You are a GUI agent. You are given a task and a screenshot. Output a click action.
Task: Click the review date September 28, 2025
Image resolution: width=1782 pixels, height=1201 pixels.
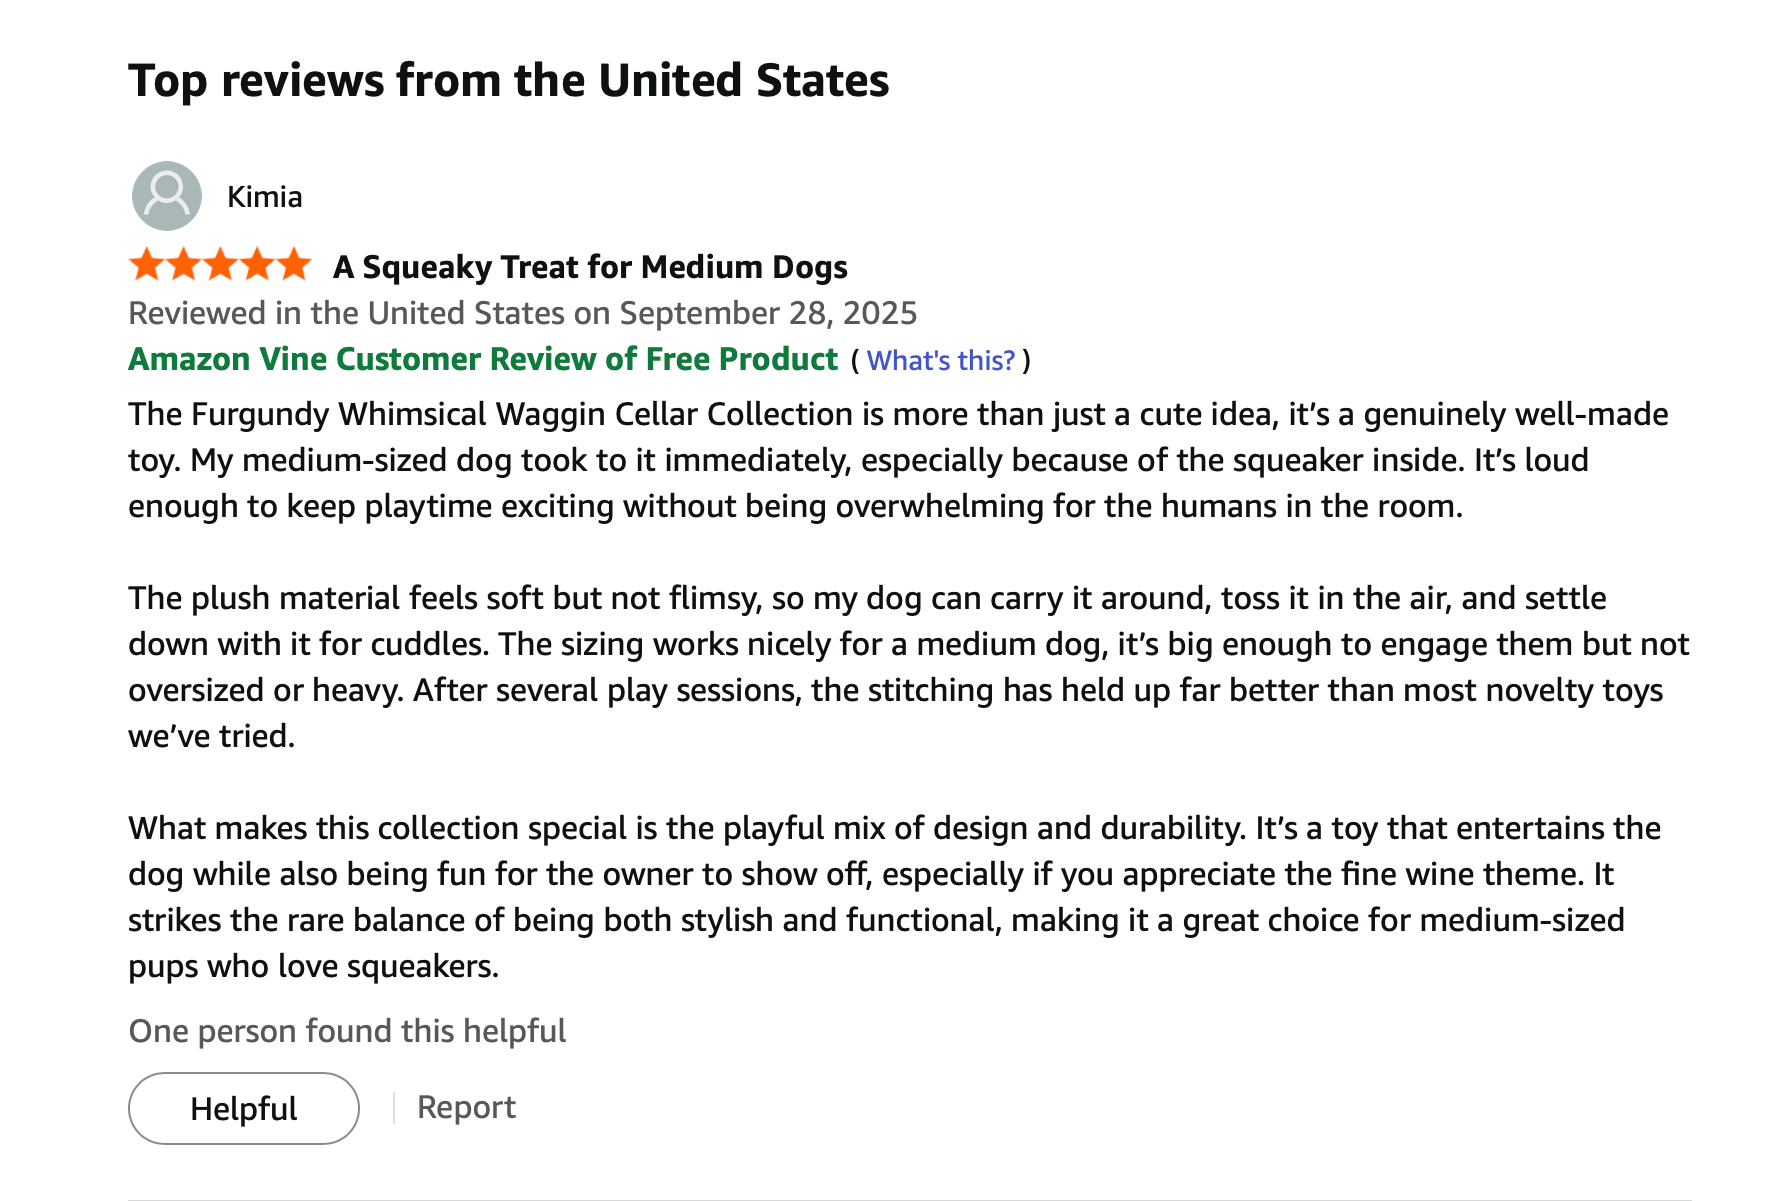(522, 313)
